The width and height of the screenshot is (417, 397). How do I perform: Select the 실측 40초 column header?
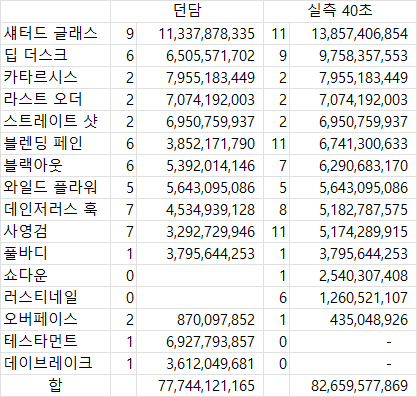(x=340, y=11)
